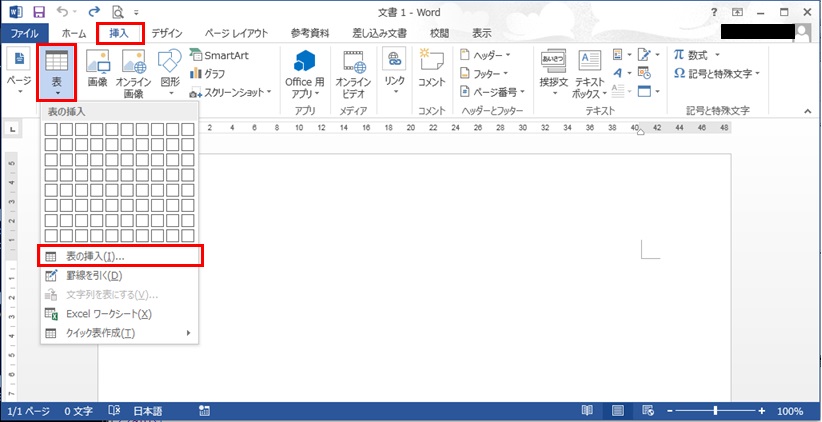822x422 pixels.
Task: Click the zoom out minus button
Action: point(670,411)
